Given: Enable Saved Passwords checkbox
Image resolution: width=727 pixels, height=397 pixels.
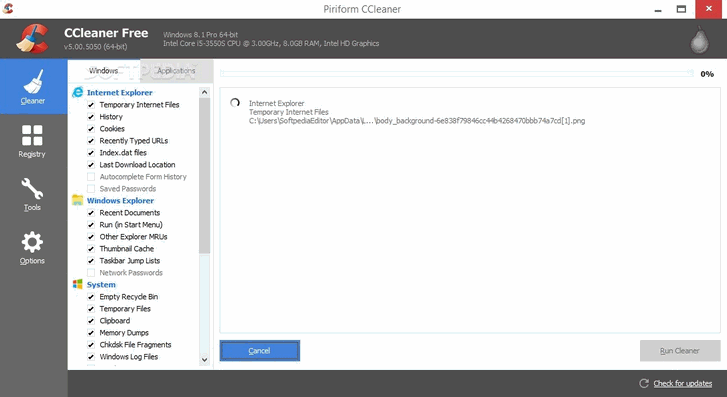Looking at the screenshot, I should tap(91, 189).
